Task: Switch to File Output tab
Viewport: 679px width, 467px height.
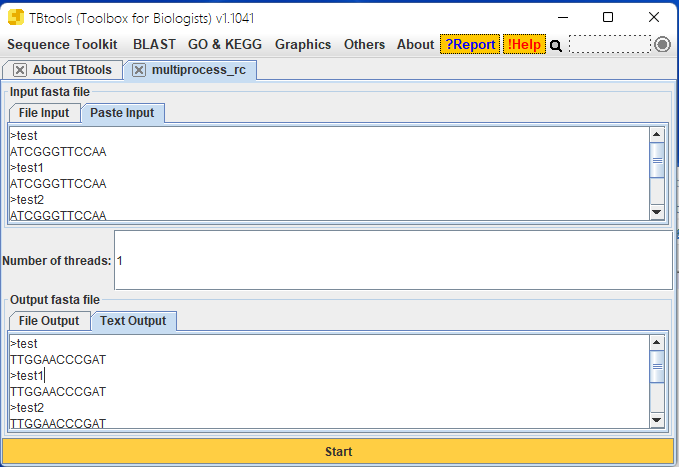Action: tap(49, 321)
